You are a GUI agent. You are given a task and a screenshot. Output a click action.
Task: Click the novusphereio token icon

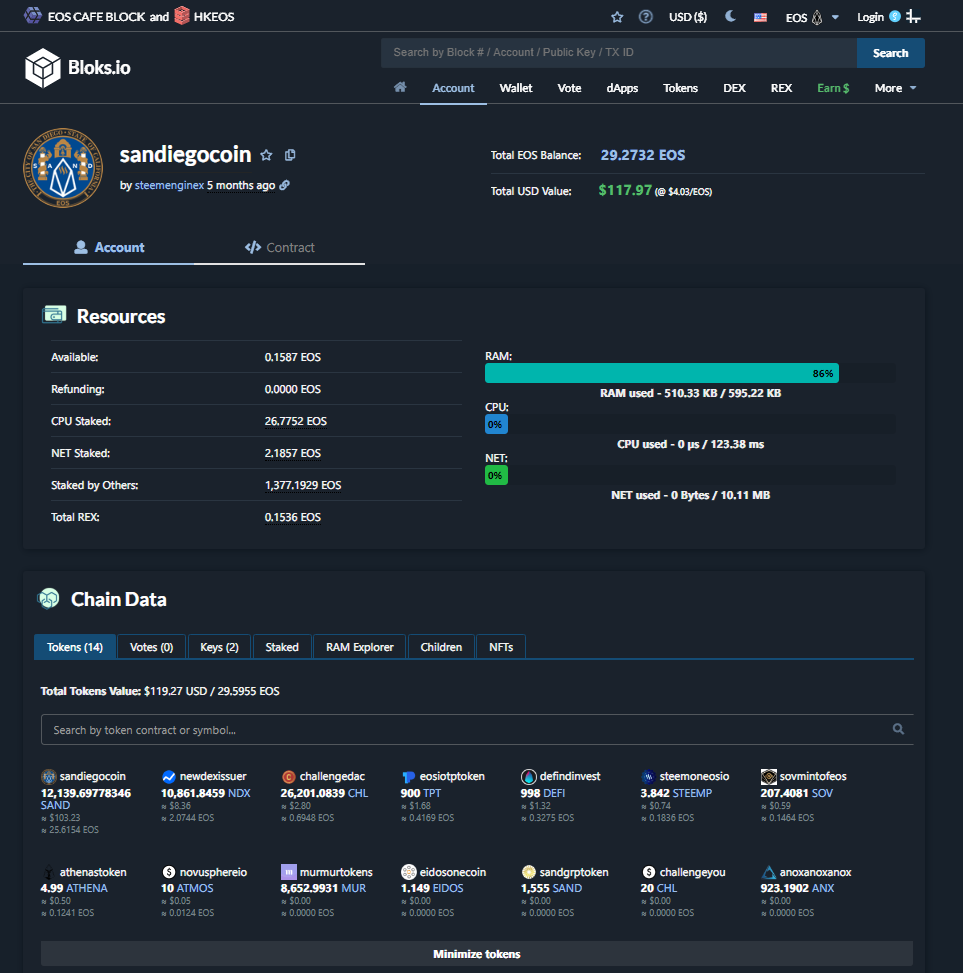click(x=168, y=872)
